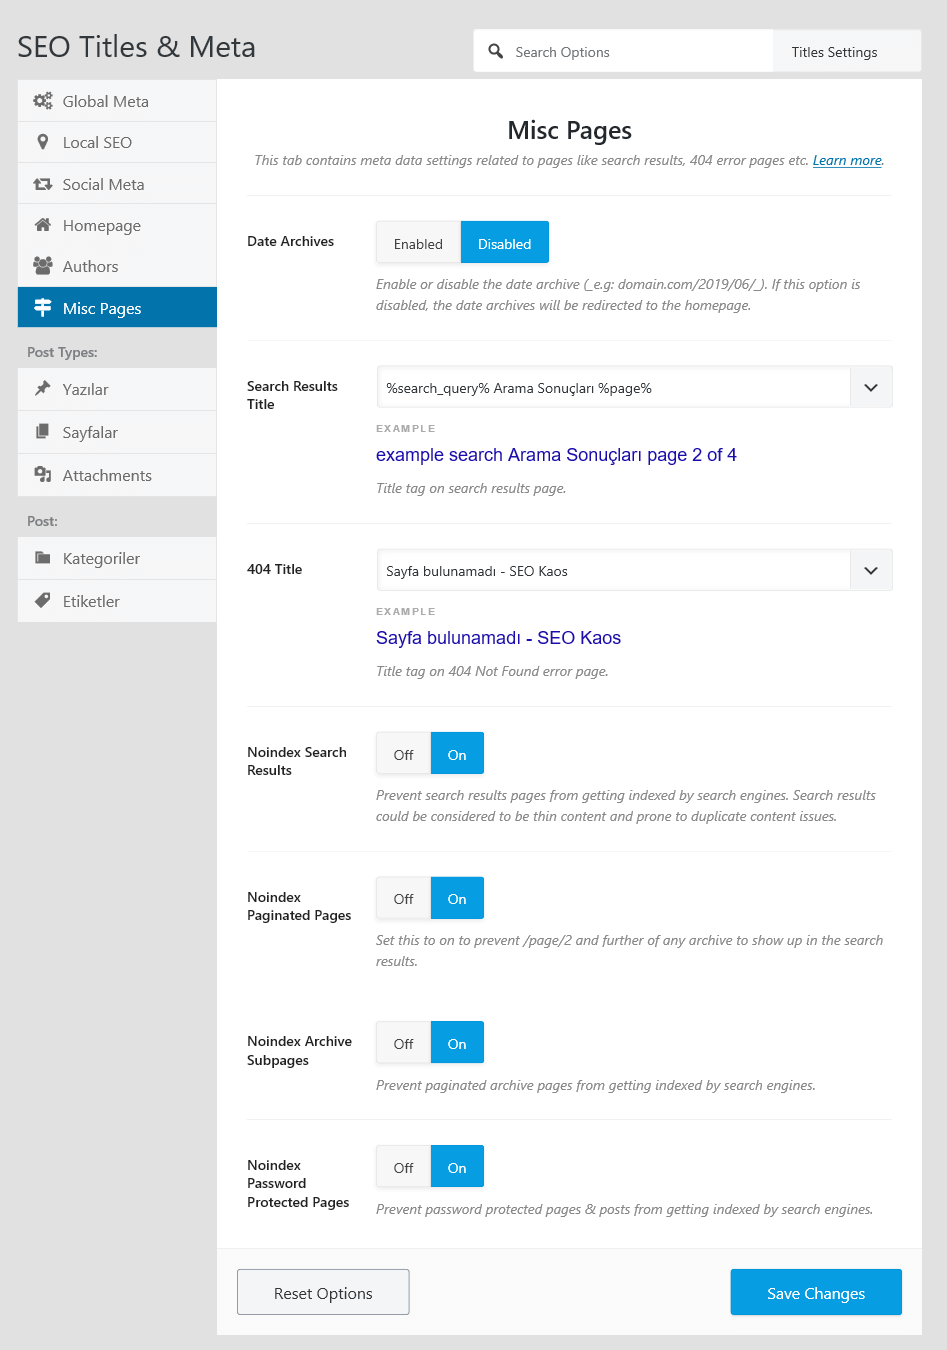This screenshot has width=947, height=1350.
Task: Click the Authors group icon
Action: coord(43,266)
